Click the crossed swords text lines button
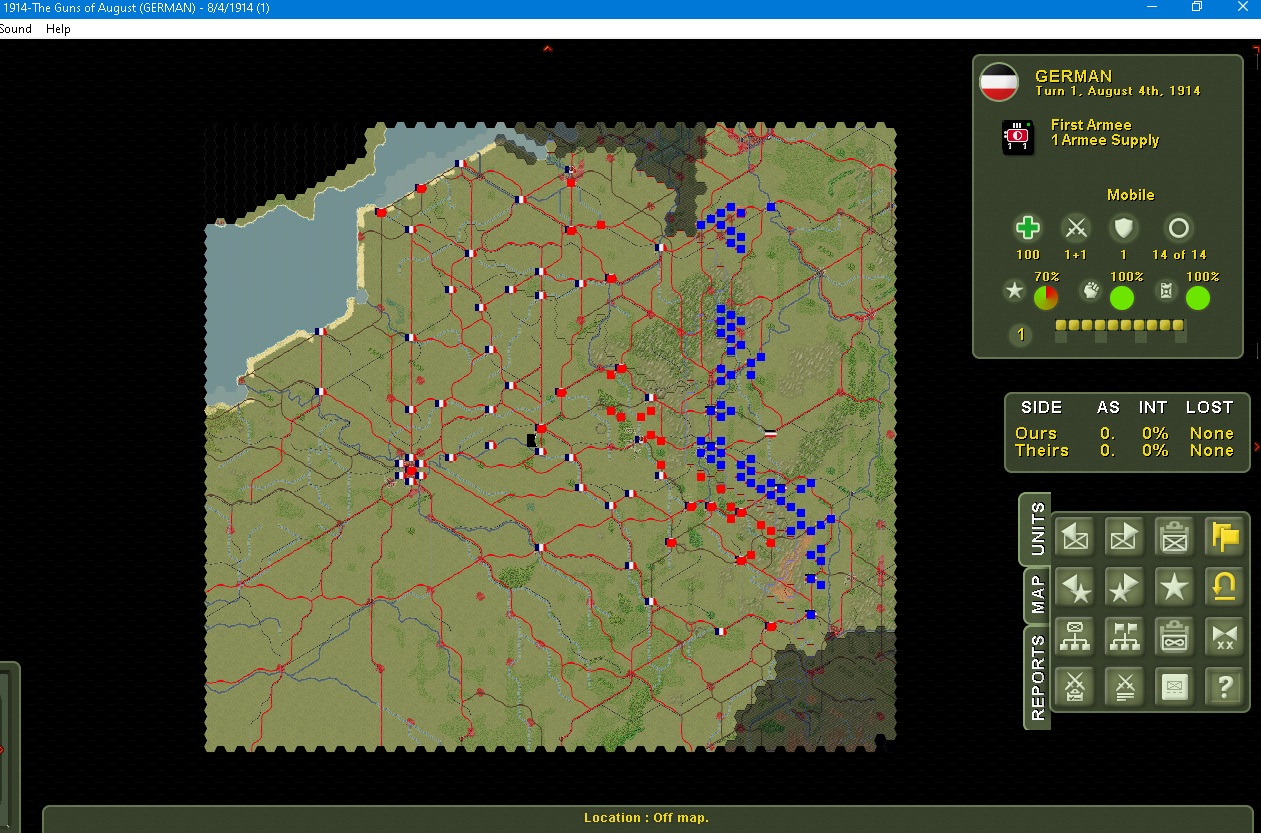The width and height of the screenshot is (1261, 833). pyautogui.click(x=1124, y=686)
